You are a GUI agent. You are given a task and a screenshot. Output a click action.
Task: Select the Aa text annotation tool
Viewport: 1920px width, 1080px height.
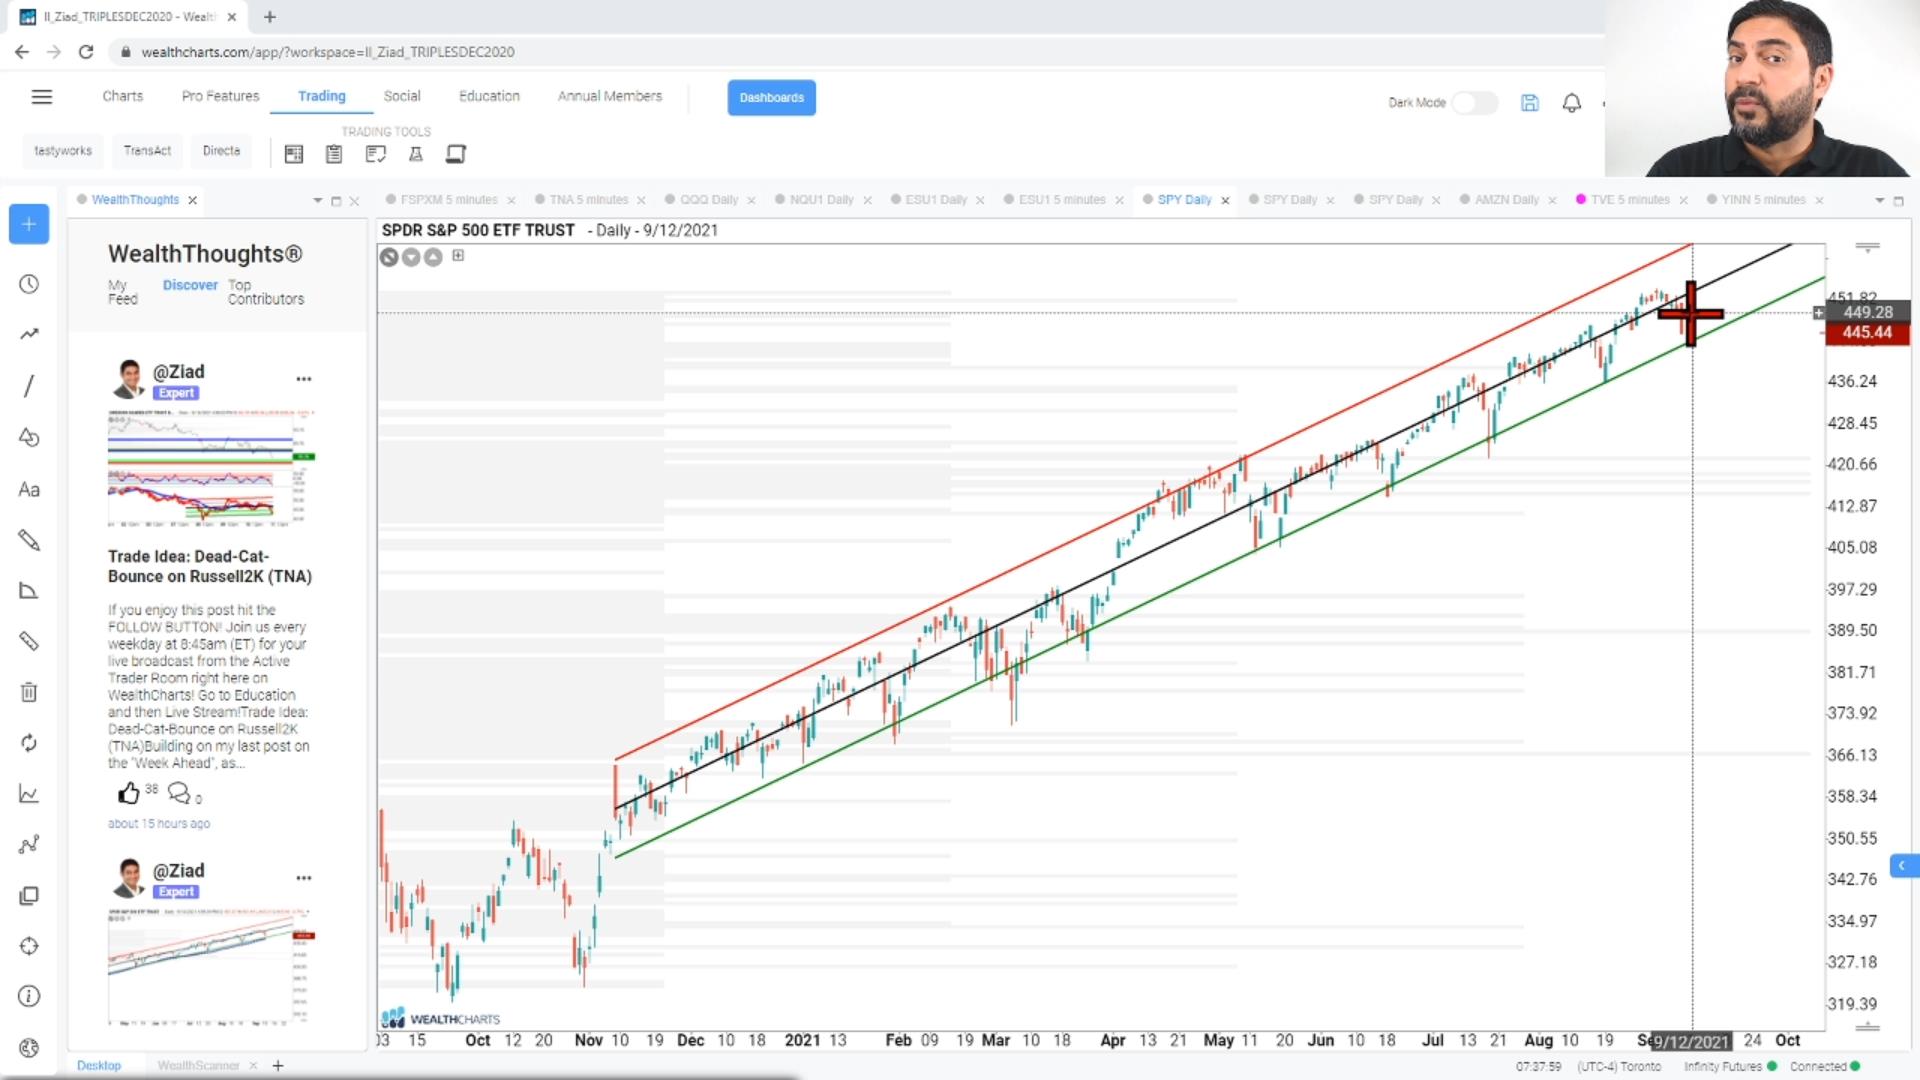29,490
